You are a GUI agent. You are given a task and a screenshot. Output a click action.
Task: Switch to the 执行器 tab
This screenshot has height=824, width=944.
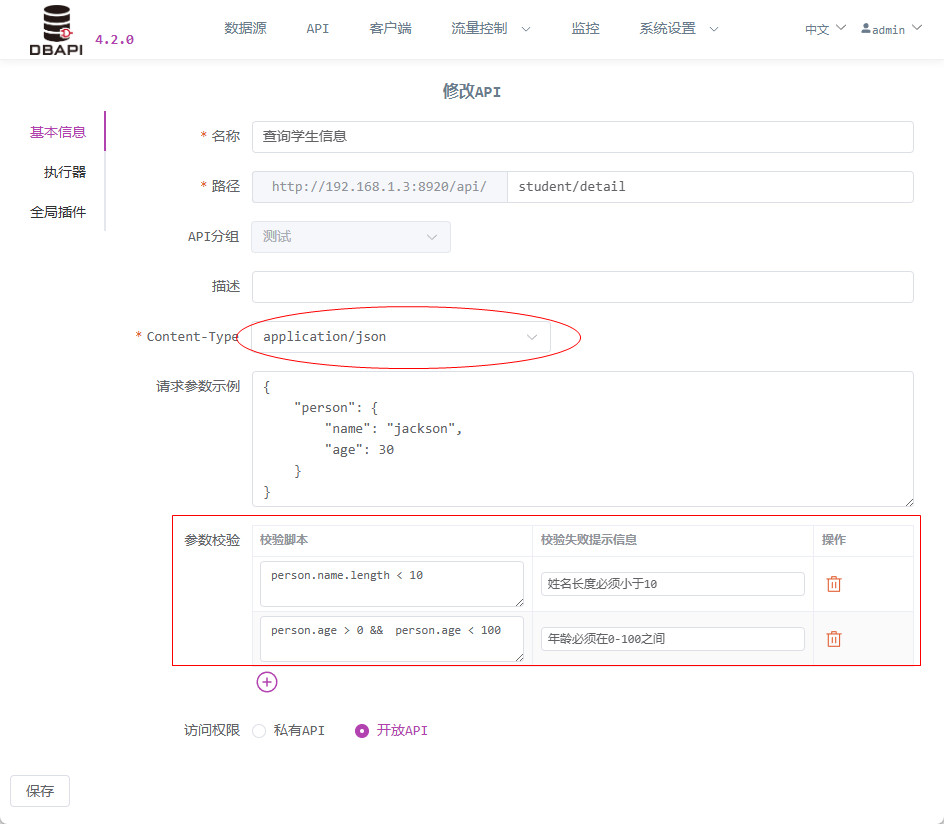pos(65,172)
